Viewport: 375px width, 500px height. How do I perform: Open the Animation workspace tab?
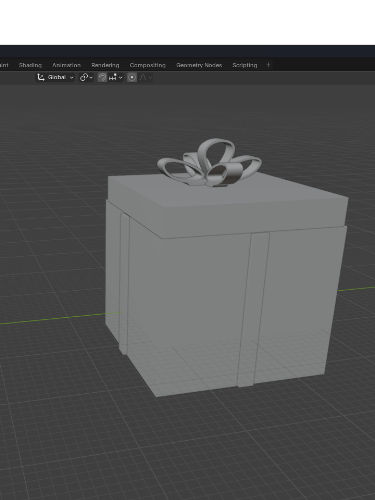(x=66, y=65)
